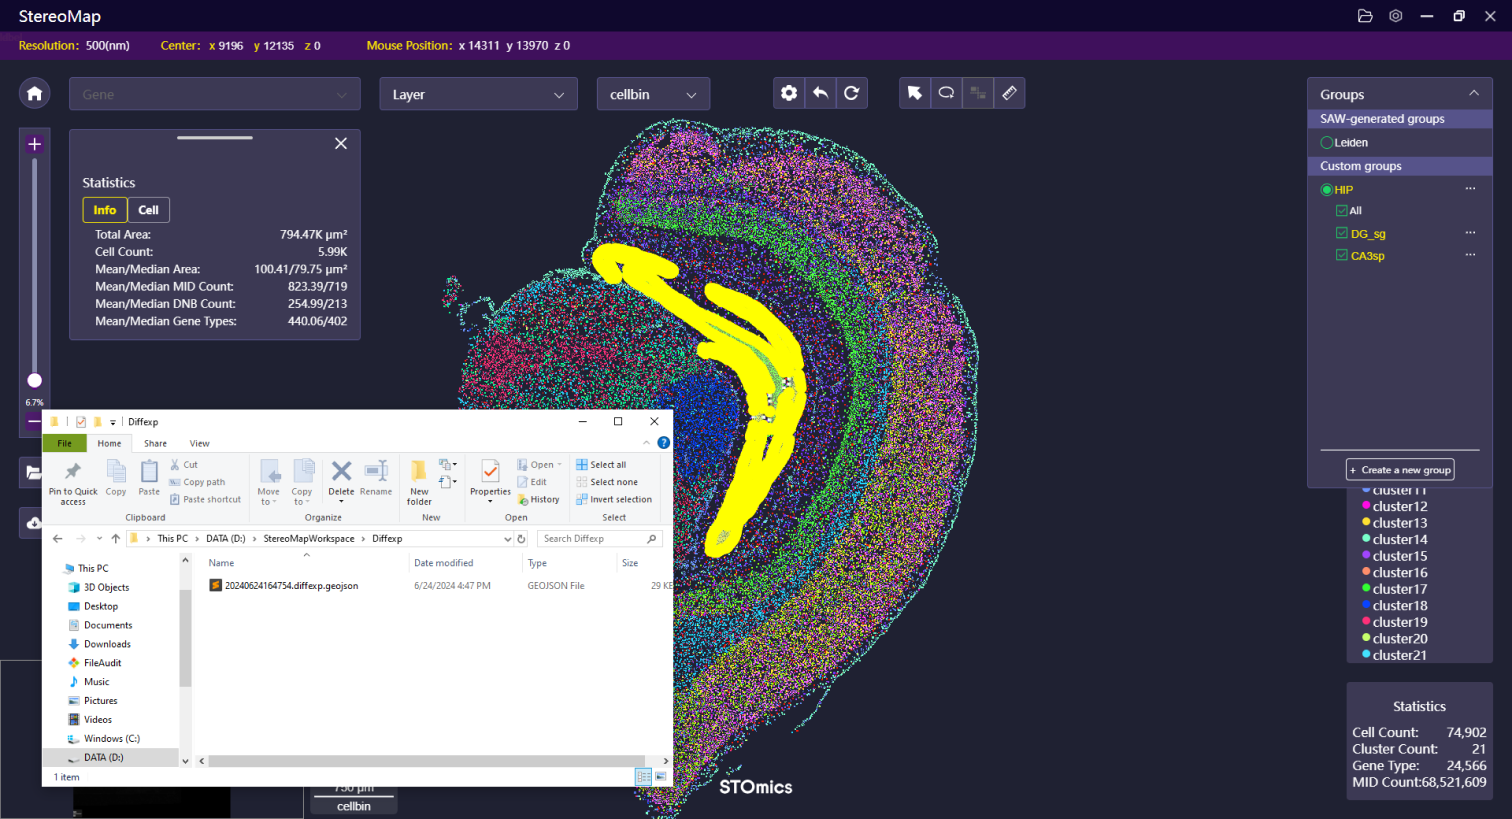Click the zoom in plus button

pyautogui.click(x=34, y=144)
